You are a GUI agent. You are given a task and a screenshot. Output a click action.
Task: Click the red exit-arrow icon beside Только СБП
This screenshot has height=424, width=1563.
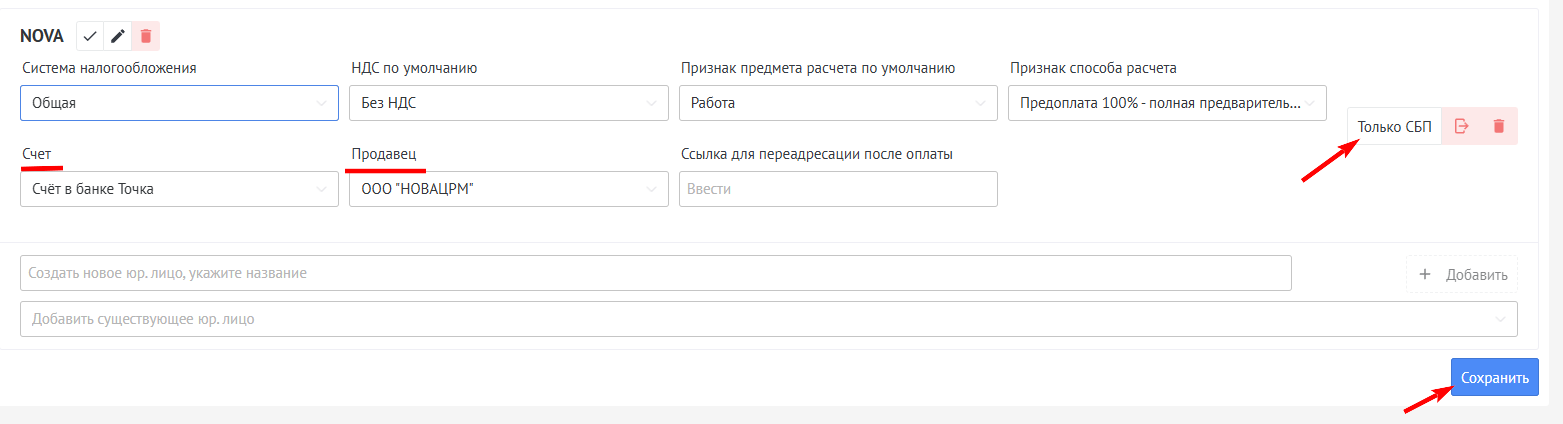point(1461,126)
